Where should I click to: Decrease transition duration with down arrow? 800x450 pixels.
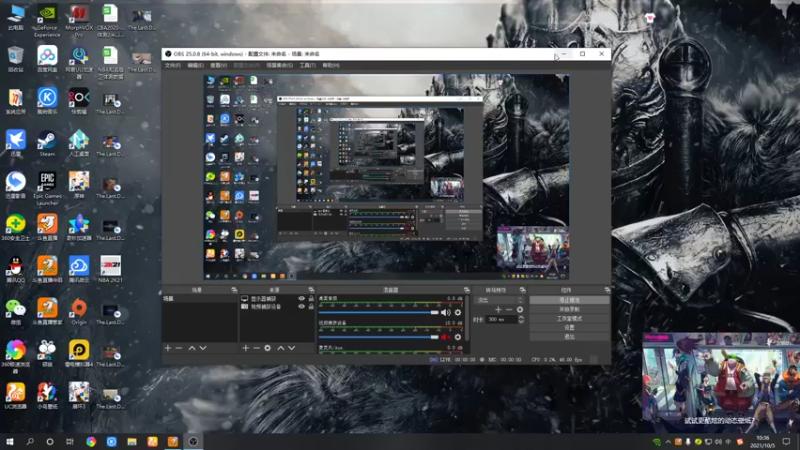521,321
